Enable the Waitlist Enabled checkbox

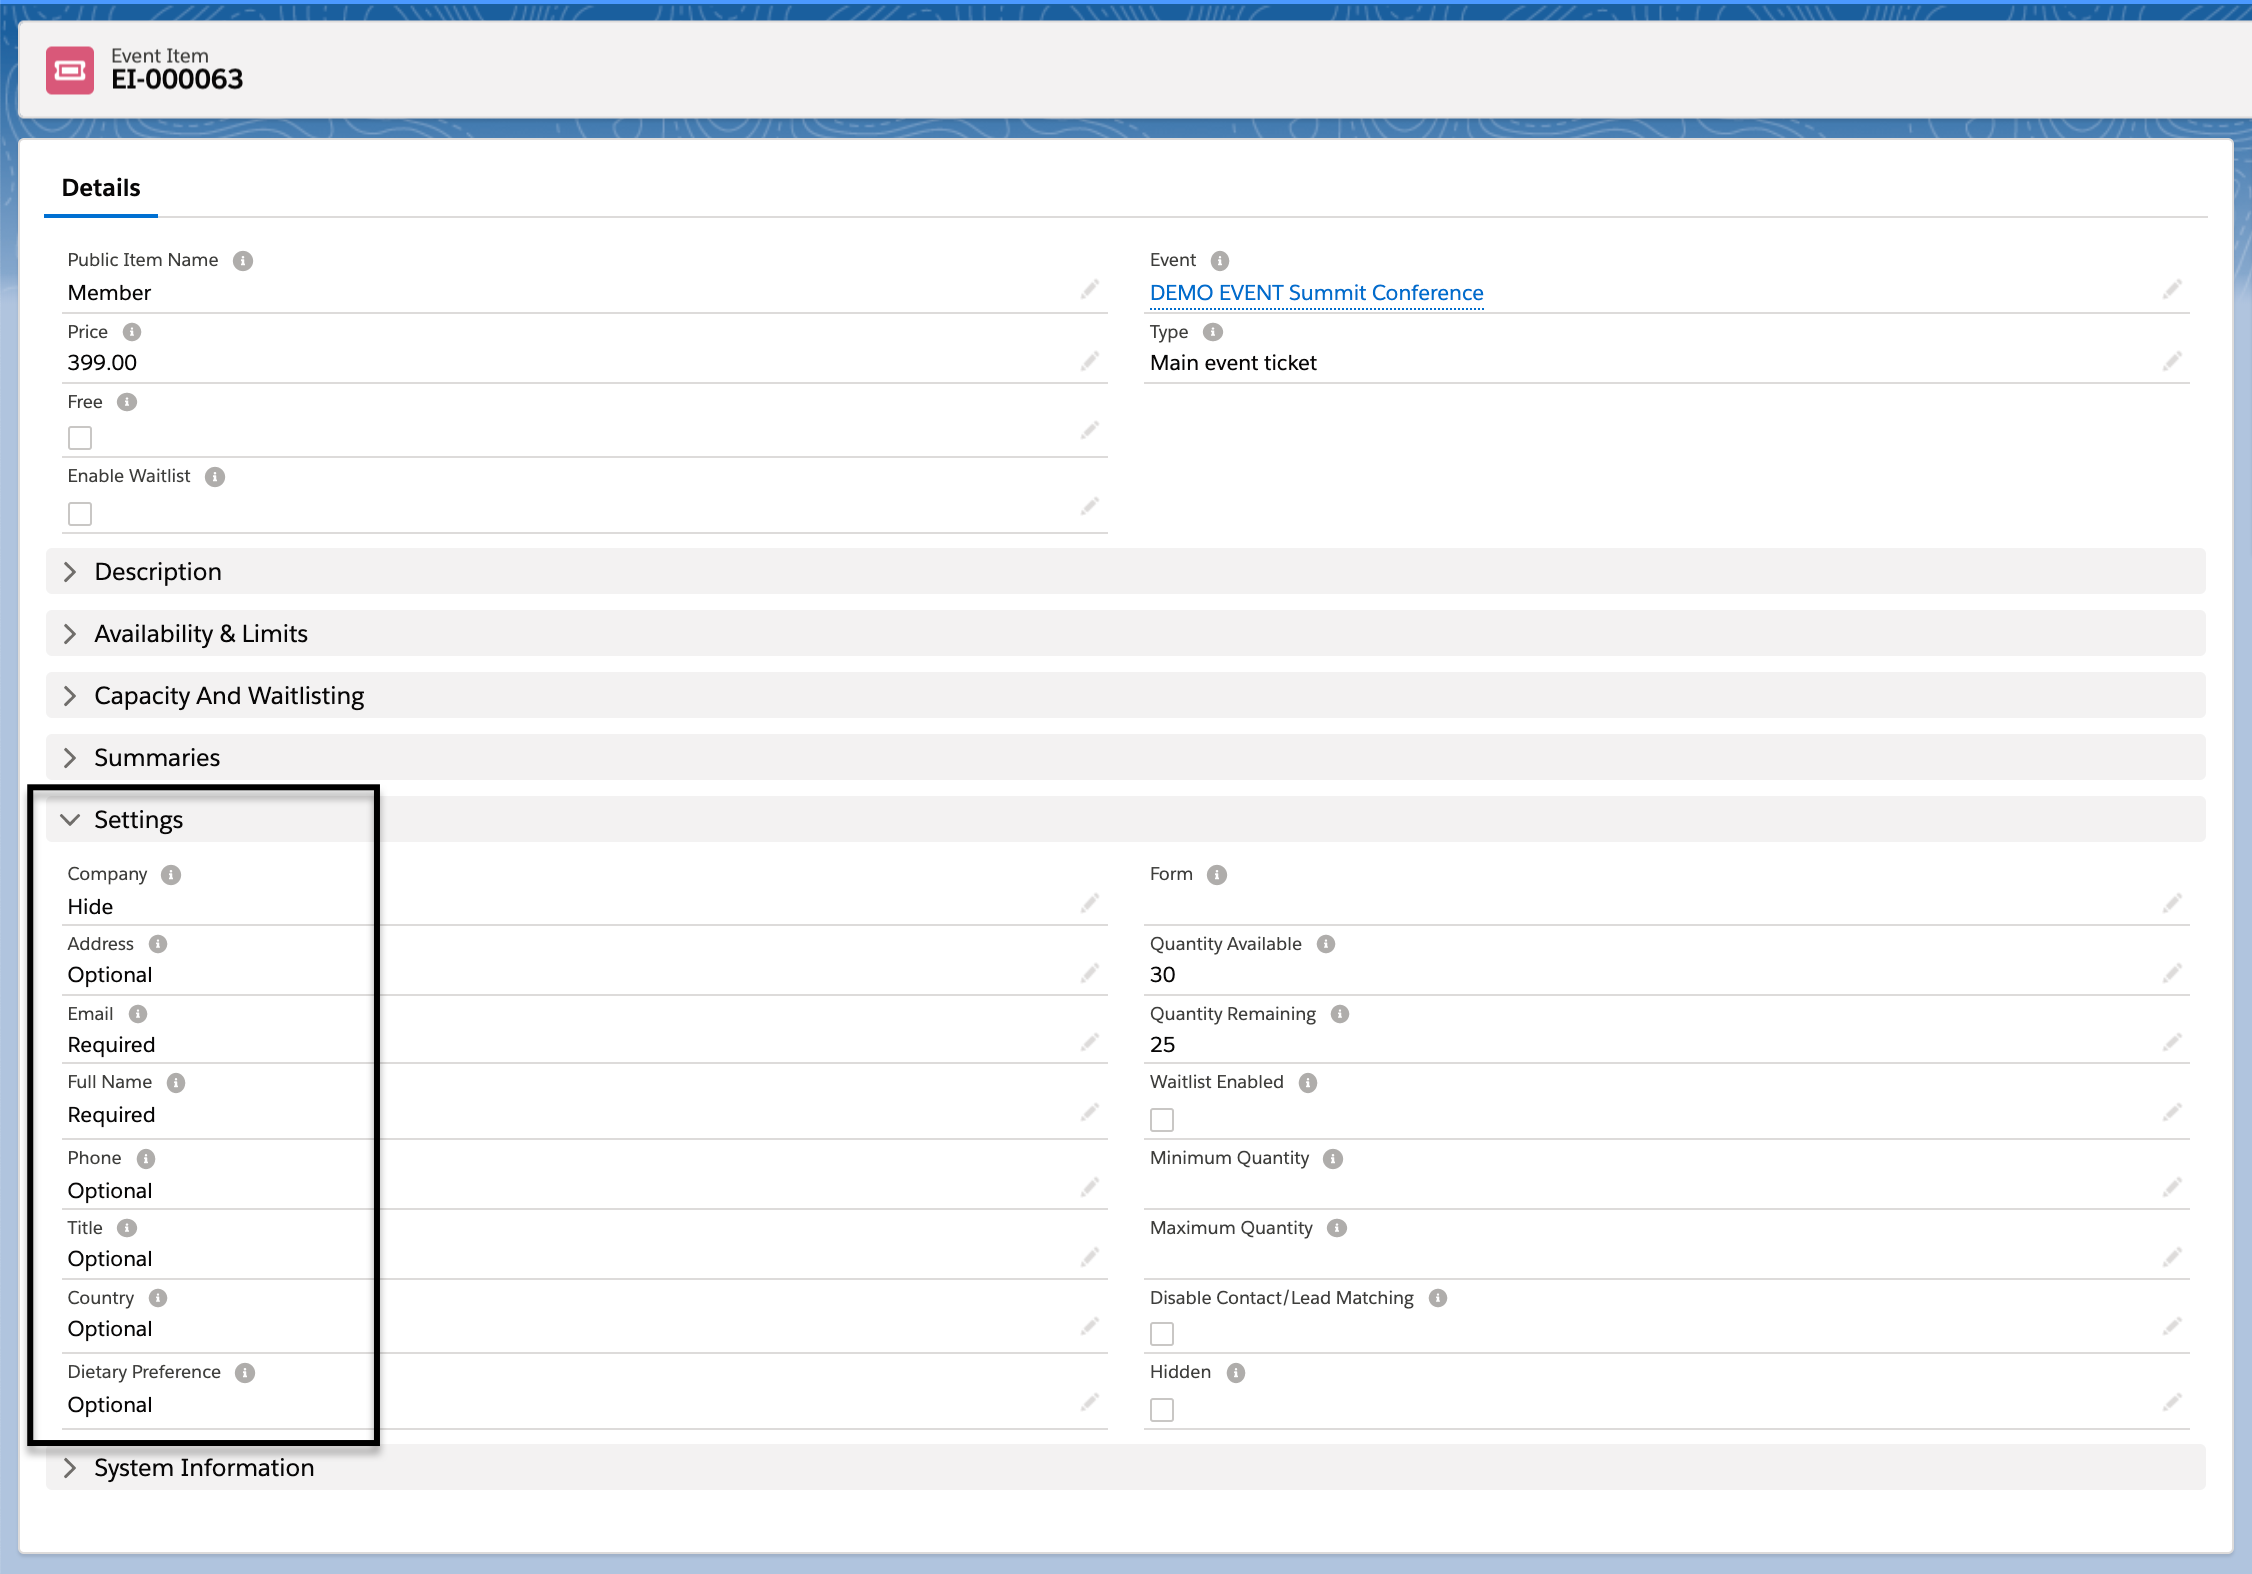pyautogui.click(x=1162, y=1120)
